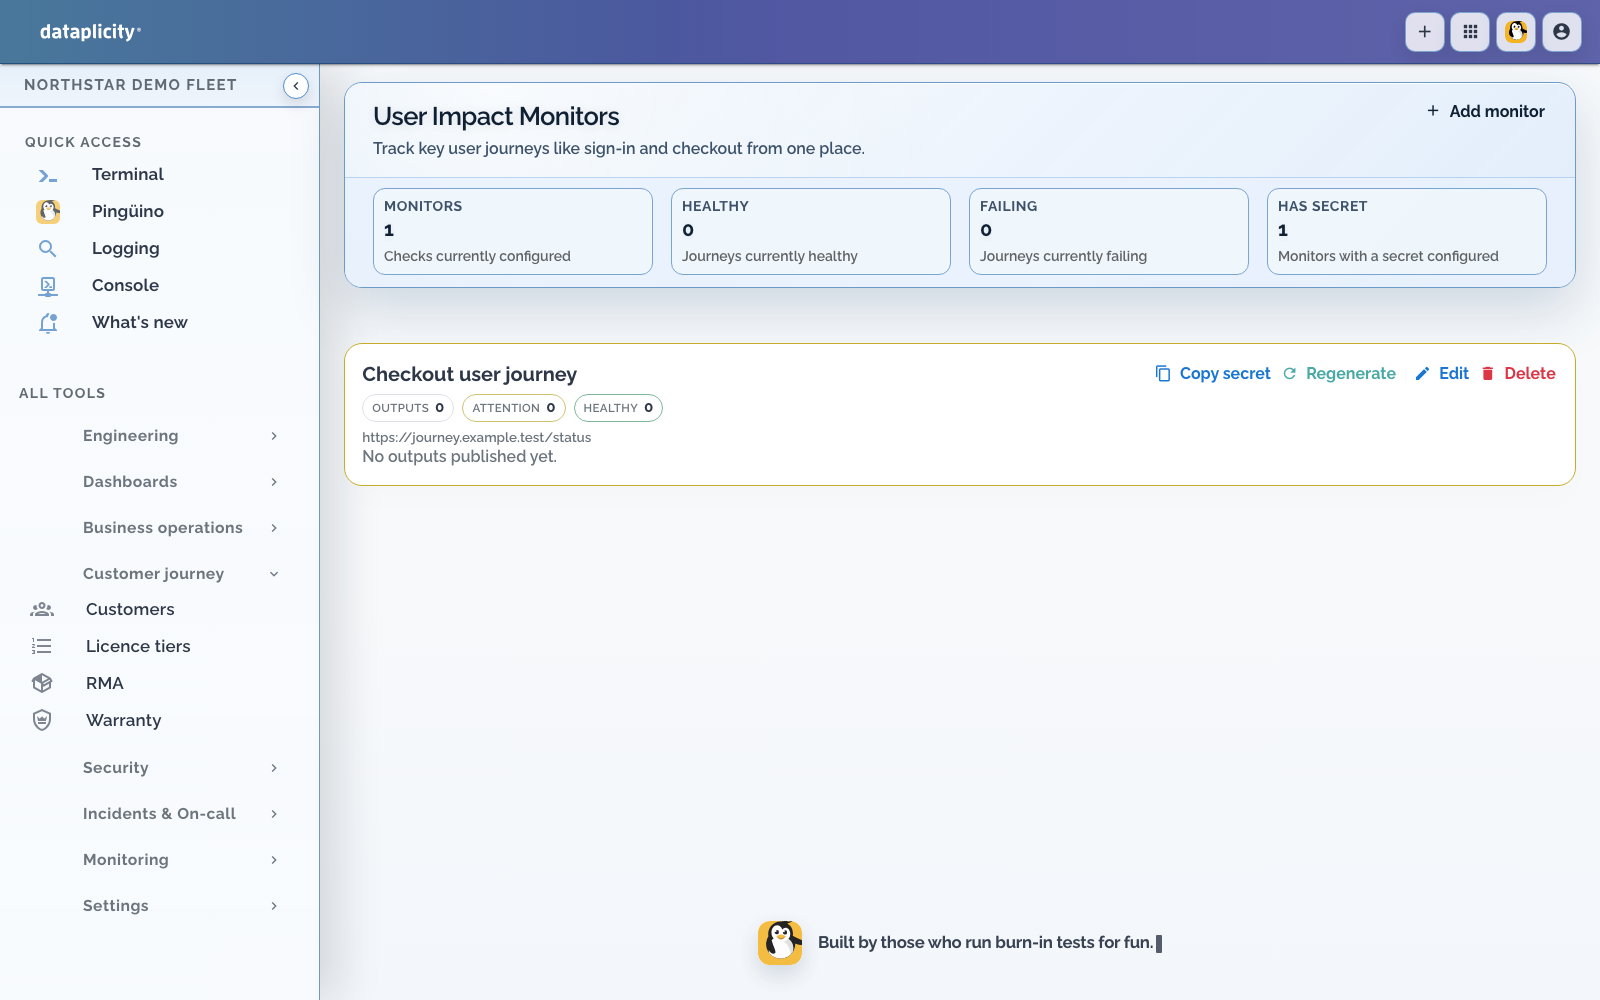Click the footer penguin mascot icon

tap(780, 943)
